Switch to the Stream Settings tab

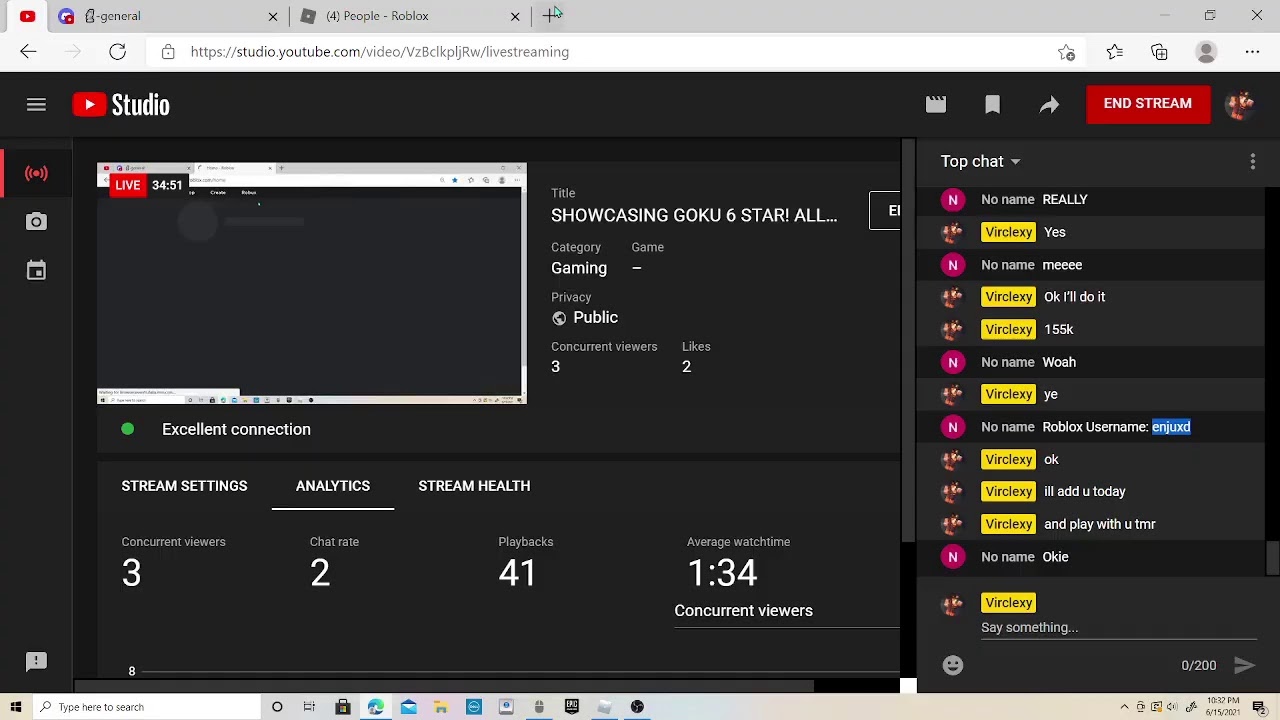click(x=184, y=486)
